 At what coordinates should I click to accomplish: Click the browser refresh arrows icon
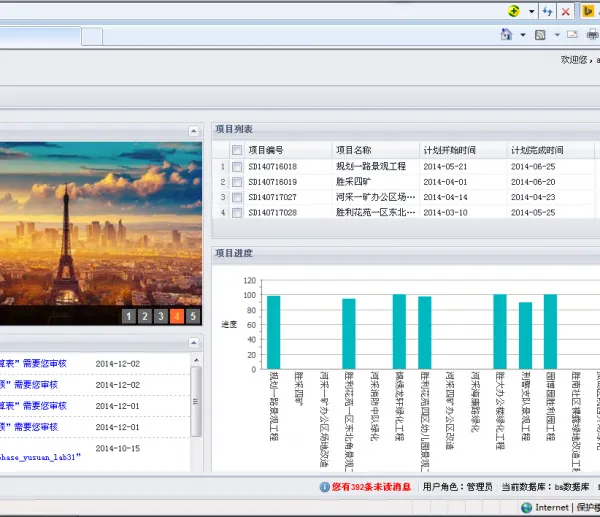pos(548,11)
